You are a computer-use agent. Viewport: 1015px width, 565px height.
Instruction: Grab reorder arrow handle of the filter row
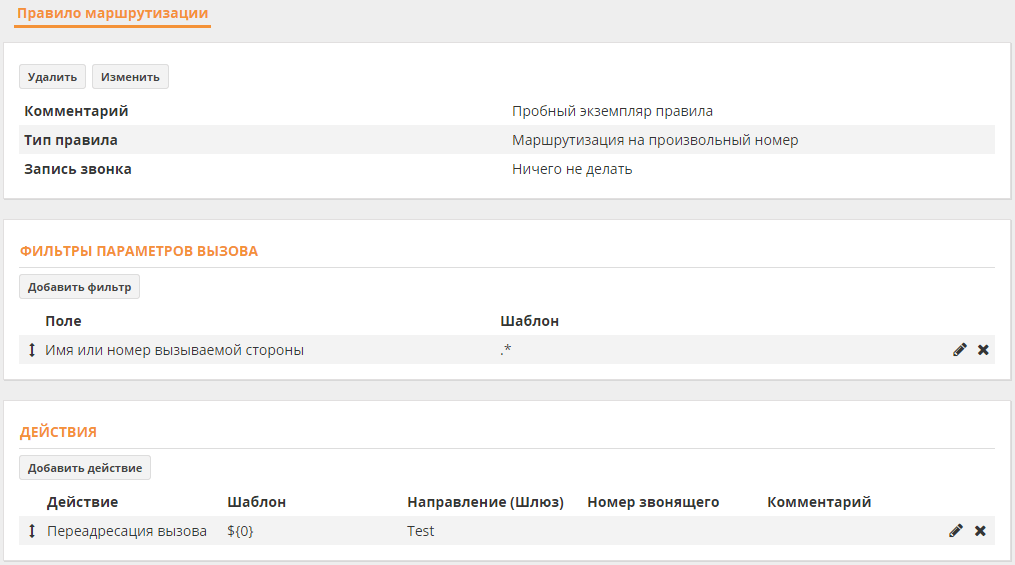[32, 350]
